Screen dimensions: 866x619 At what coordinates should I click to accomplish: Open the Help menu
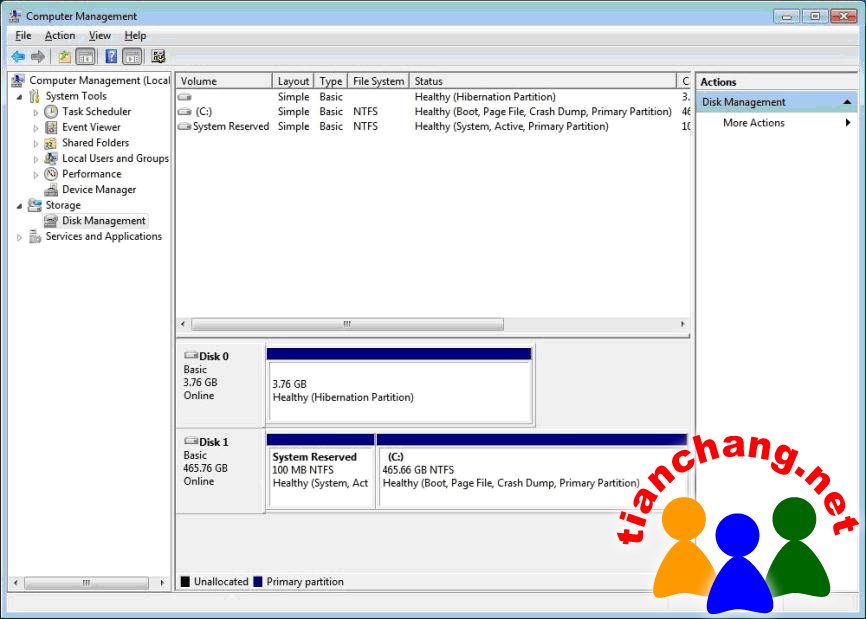click(135, 36)
